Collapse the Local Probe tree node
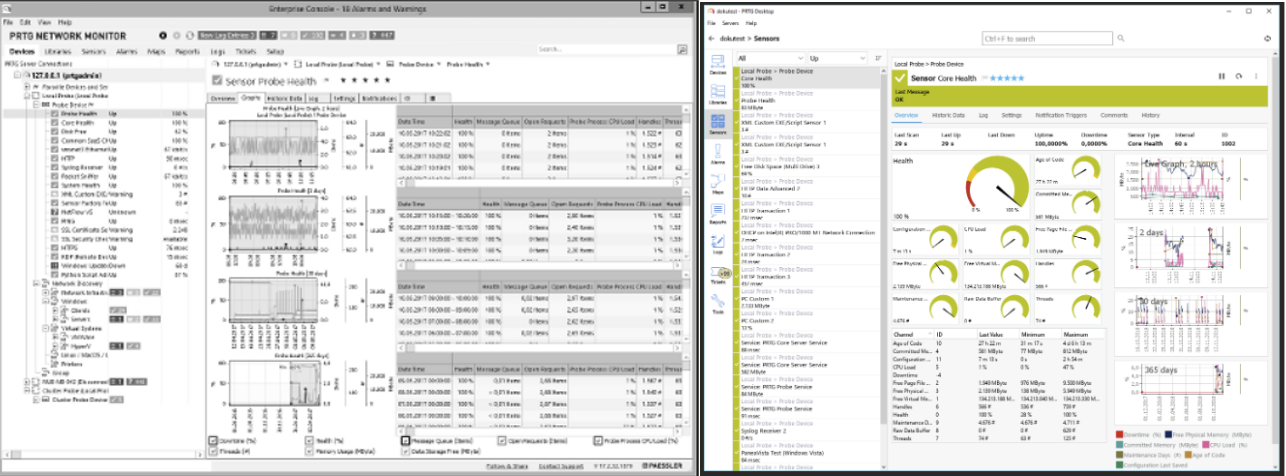 tap(27, 95)
